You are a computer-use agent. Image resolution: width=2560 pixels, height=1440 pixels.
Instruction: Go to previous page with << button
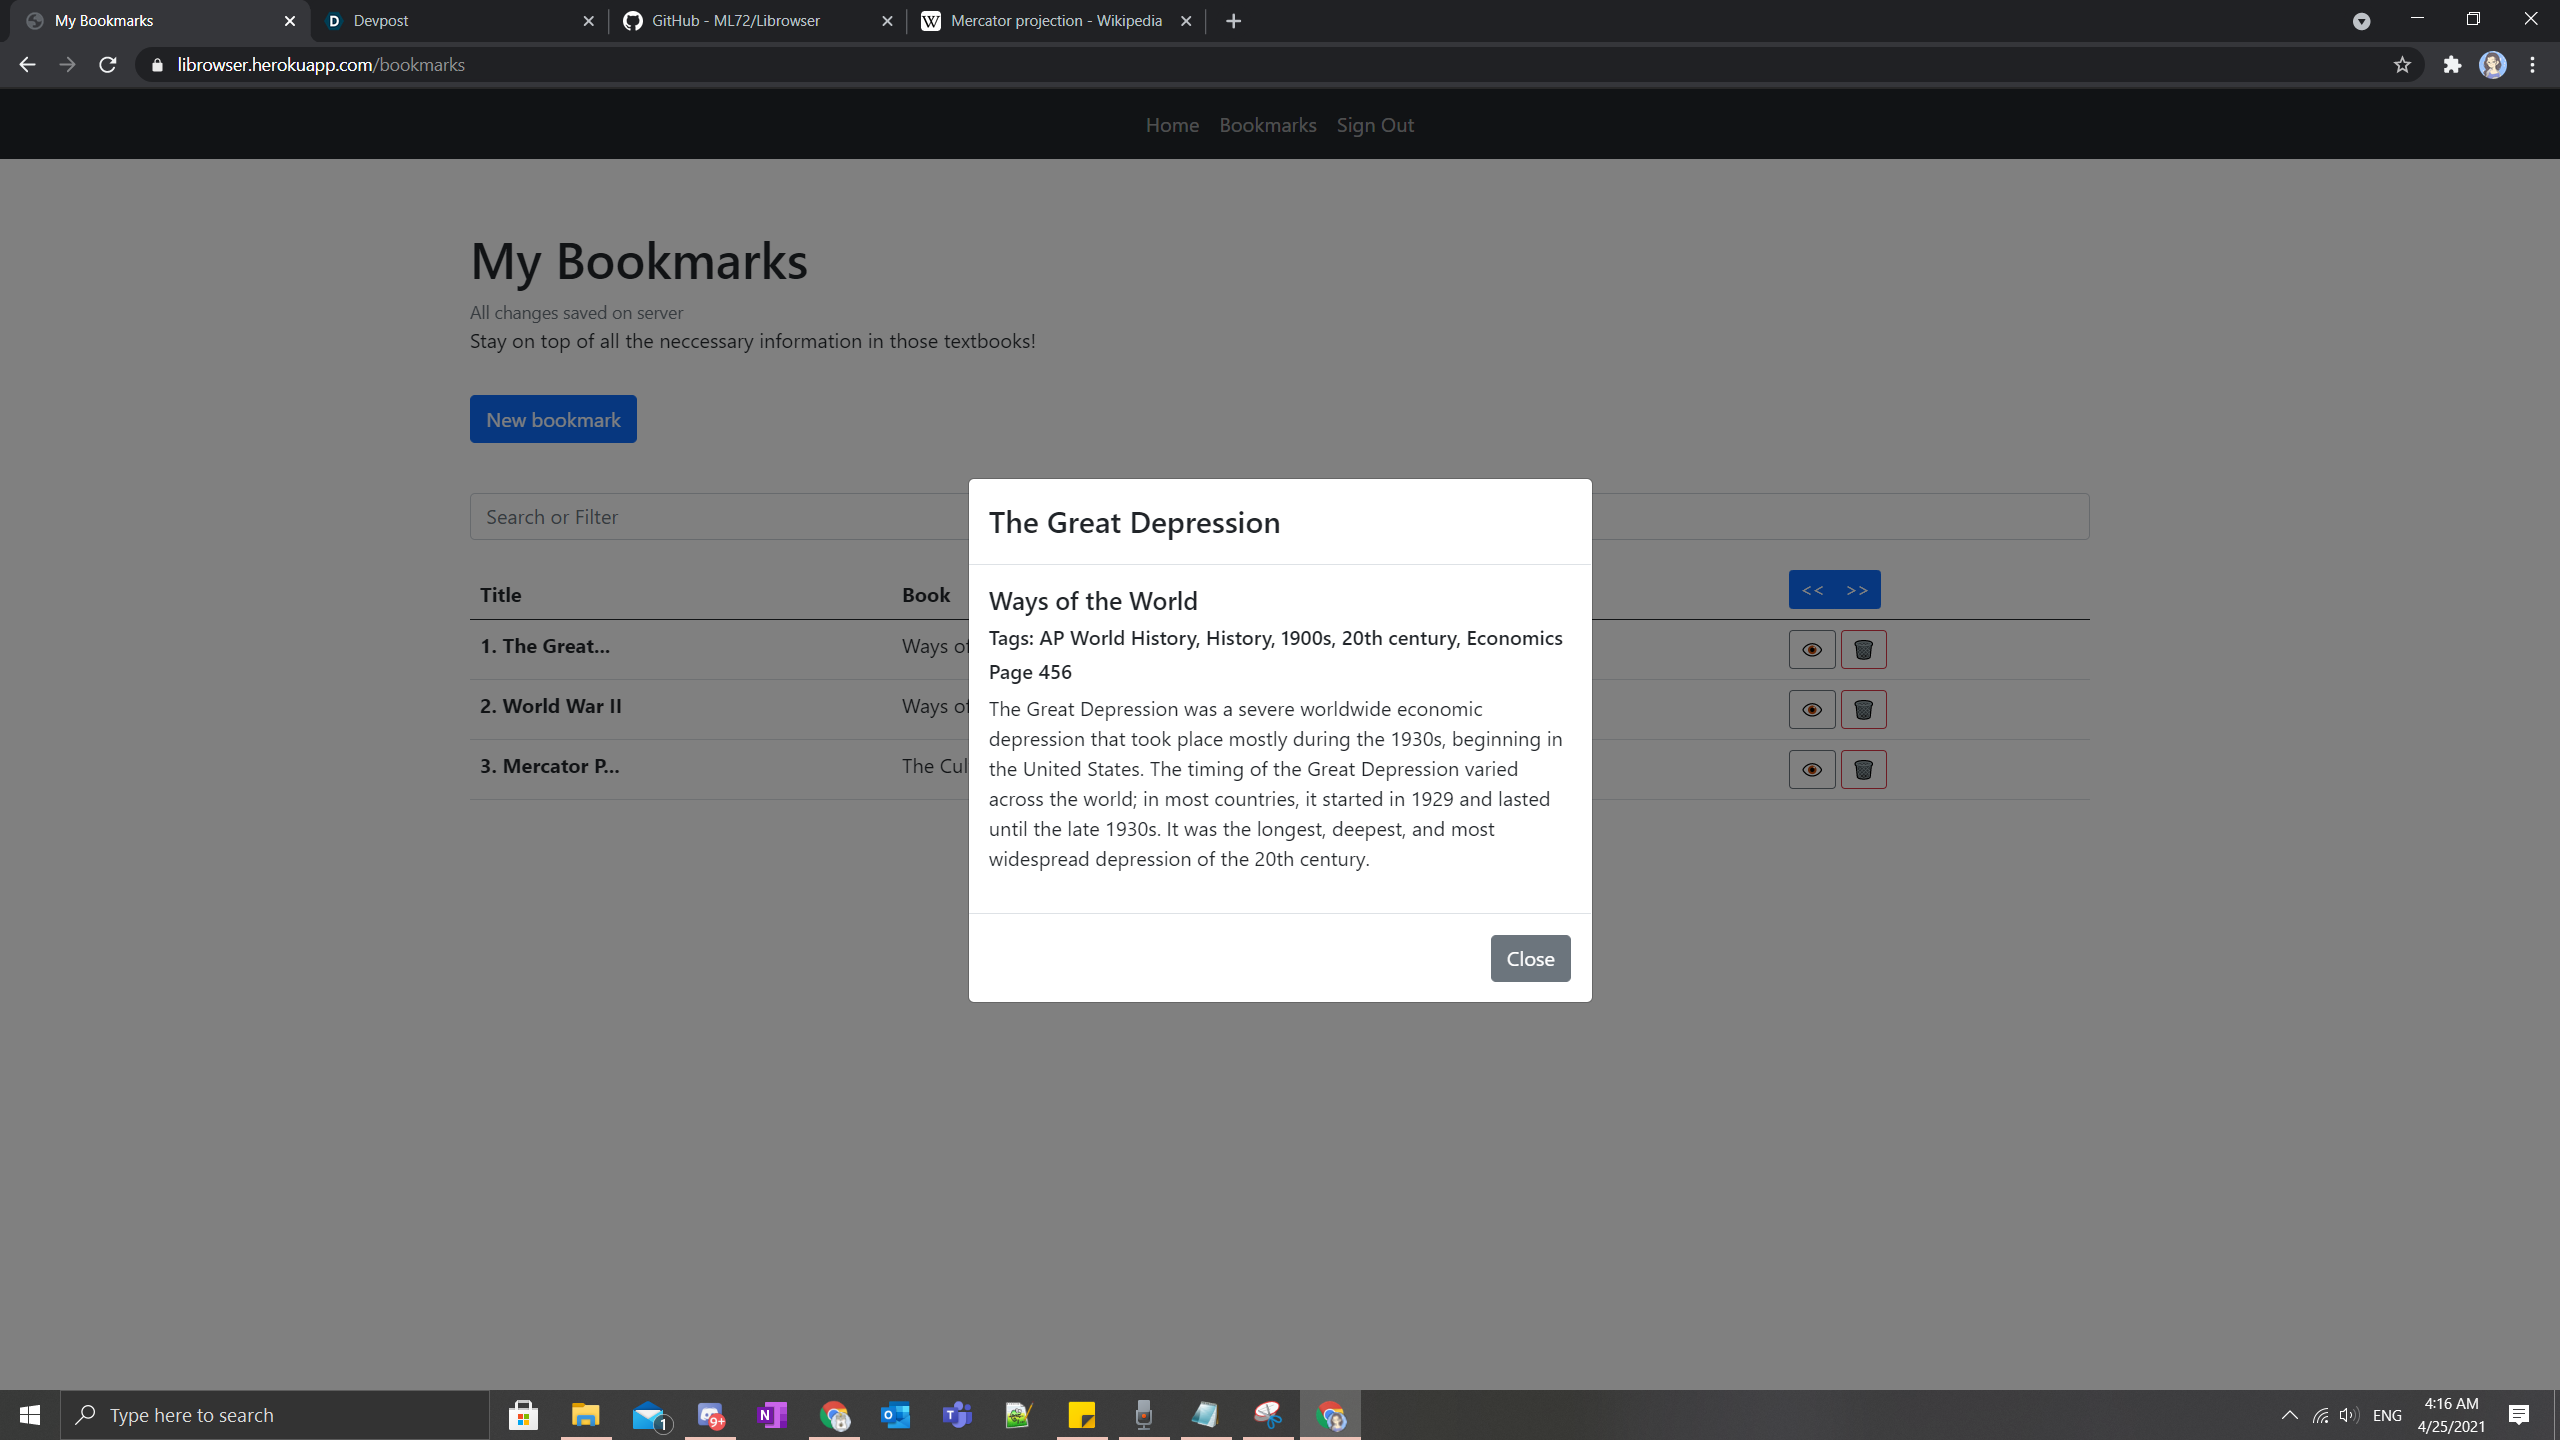[1812, 590]
